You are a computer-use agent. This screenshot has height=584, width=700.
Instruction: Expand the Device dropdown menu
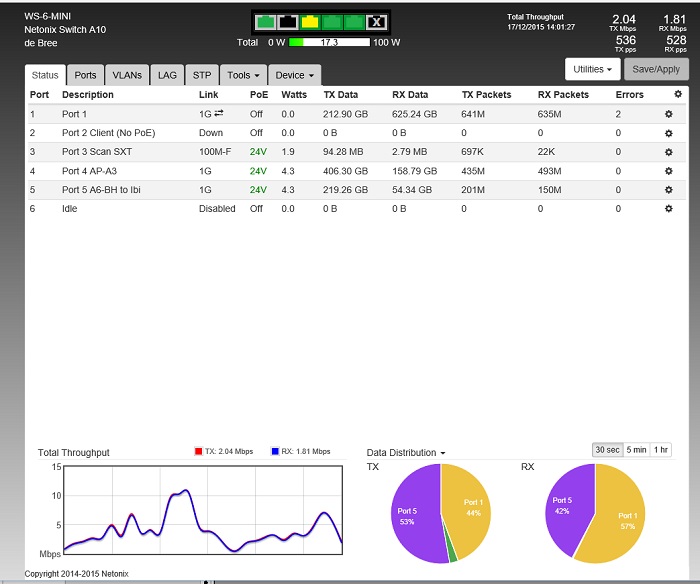(x=295, y=75)
